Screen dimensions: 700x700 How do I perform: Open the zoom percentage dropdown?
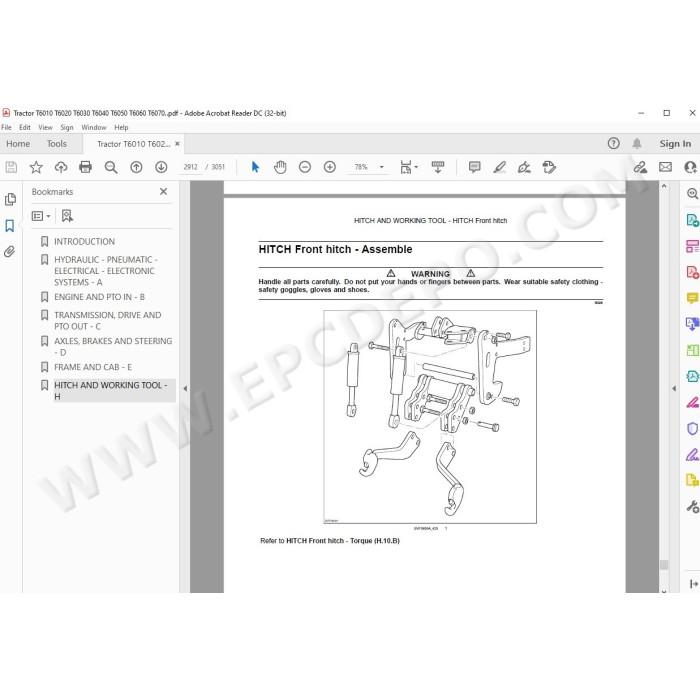(x=382, y=167)
